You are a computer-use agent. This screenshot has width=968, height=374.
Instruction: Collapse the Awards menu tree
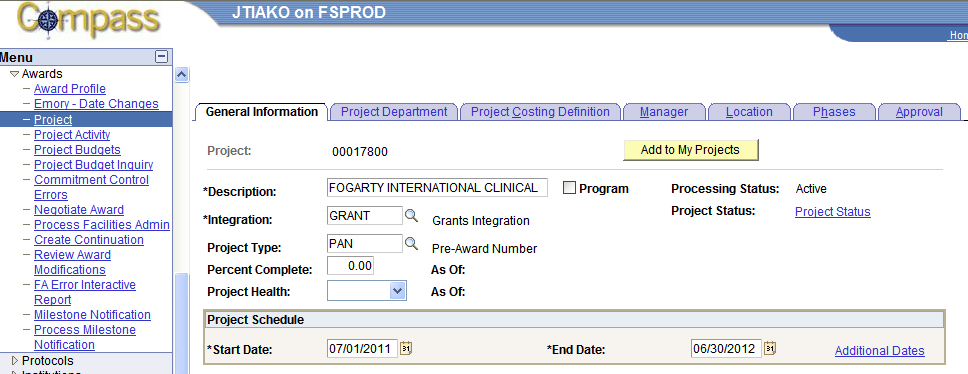(x=14, y=74)
